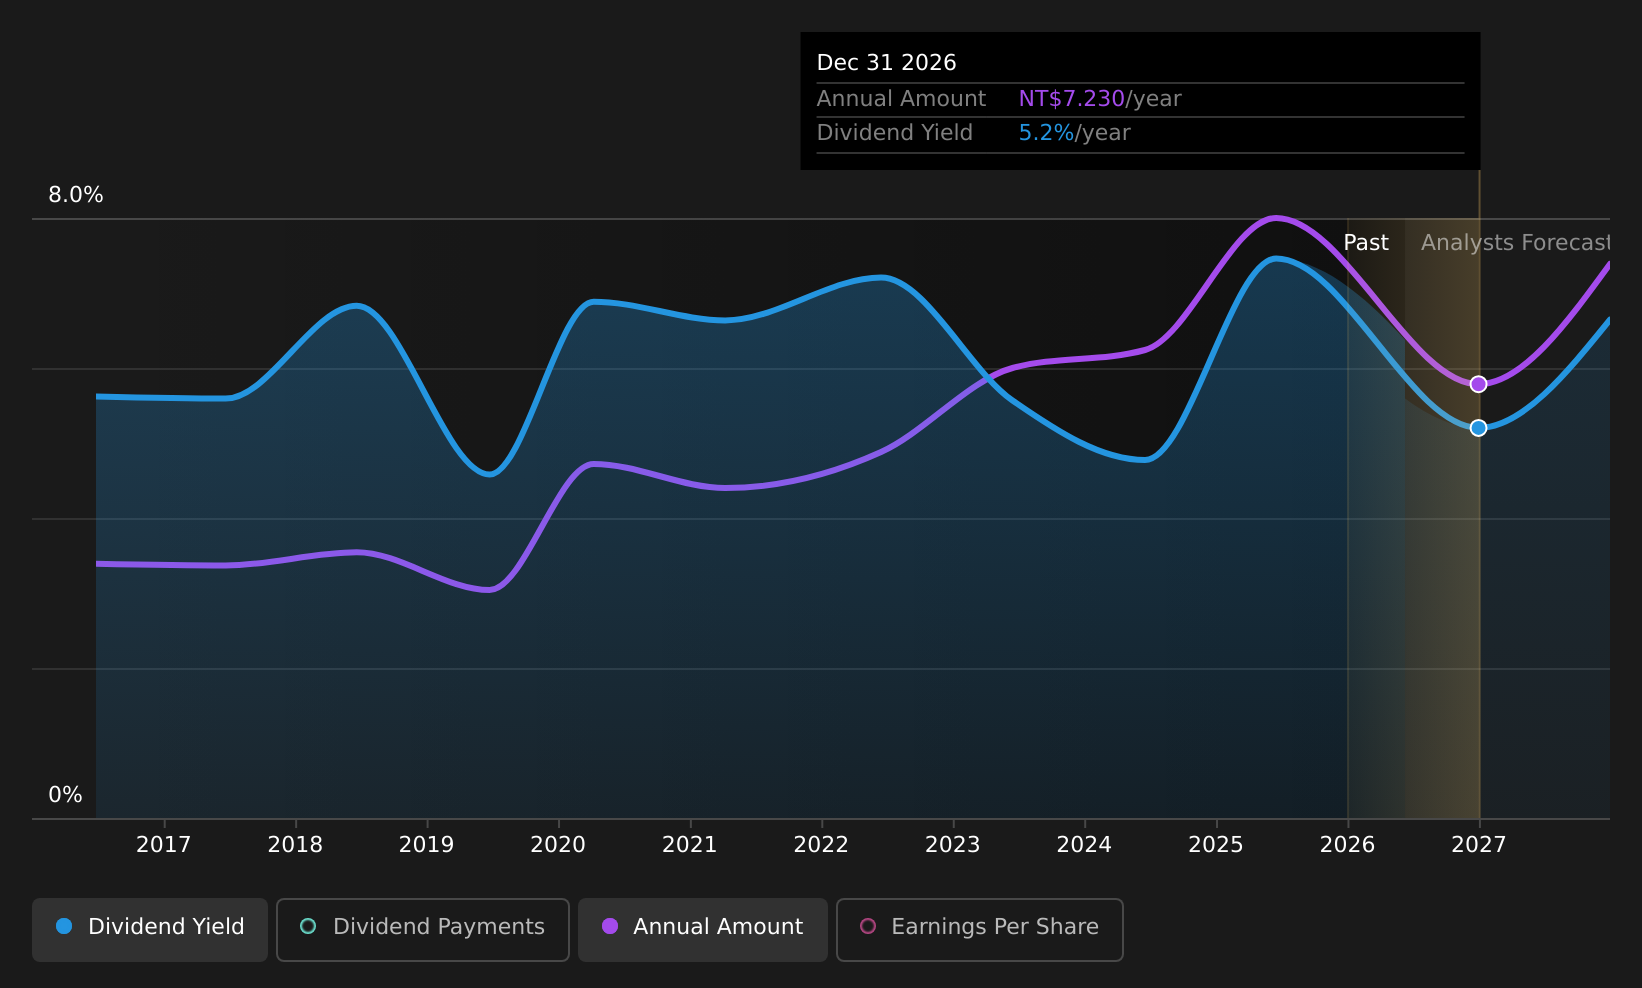The image size is (1642, 988).
Task: Click the 8.0% y-axis label
Action: pyautogui.click(x=76, y=195)
